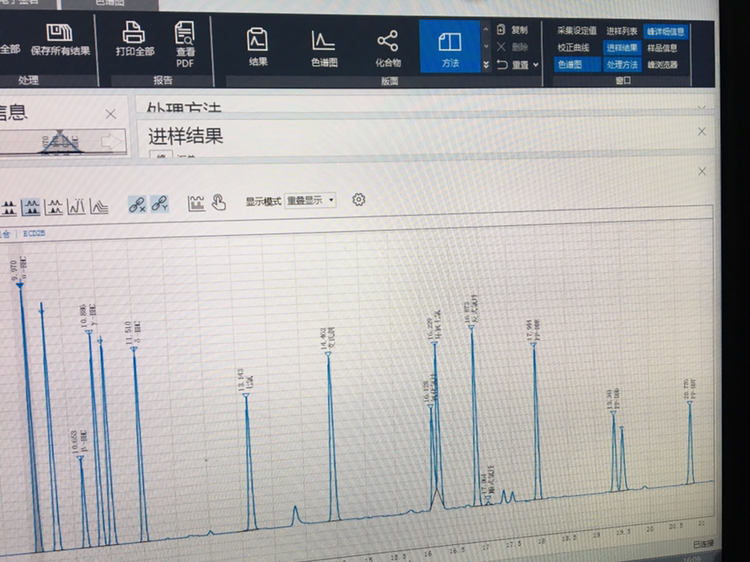This screenshot has height=562, width=750.
Task: Click the chromatogram overview bars icon
Action: point(196,203)
